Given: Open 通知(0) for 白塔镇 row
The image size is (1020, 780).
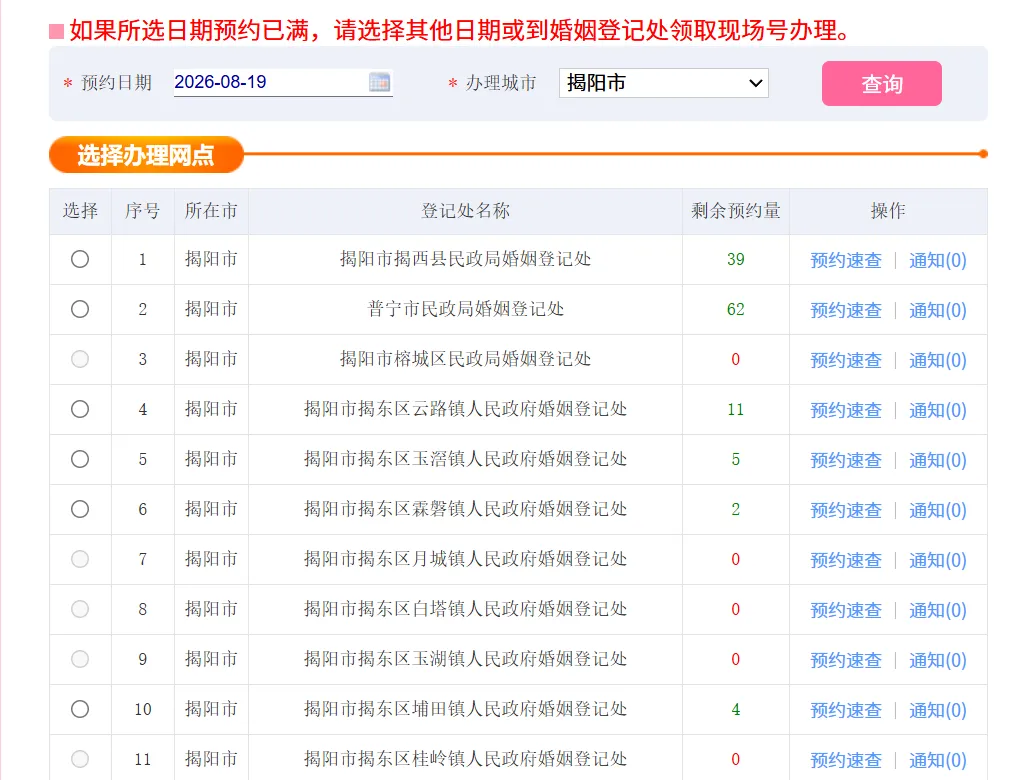Looking at the screenshot, I should tap(937, 611).
